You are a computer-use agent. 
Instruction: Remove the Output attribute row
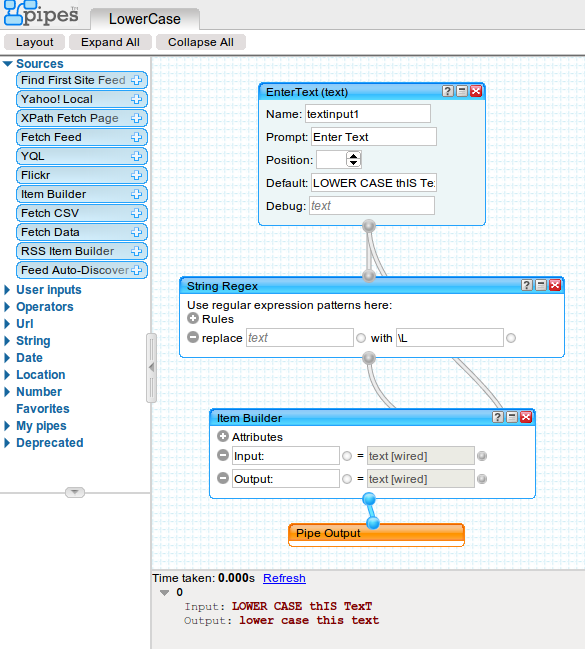click(223, 478)
